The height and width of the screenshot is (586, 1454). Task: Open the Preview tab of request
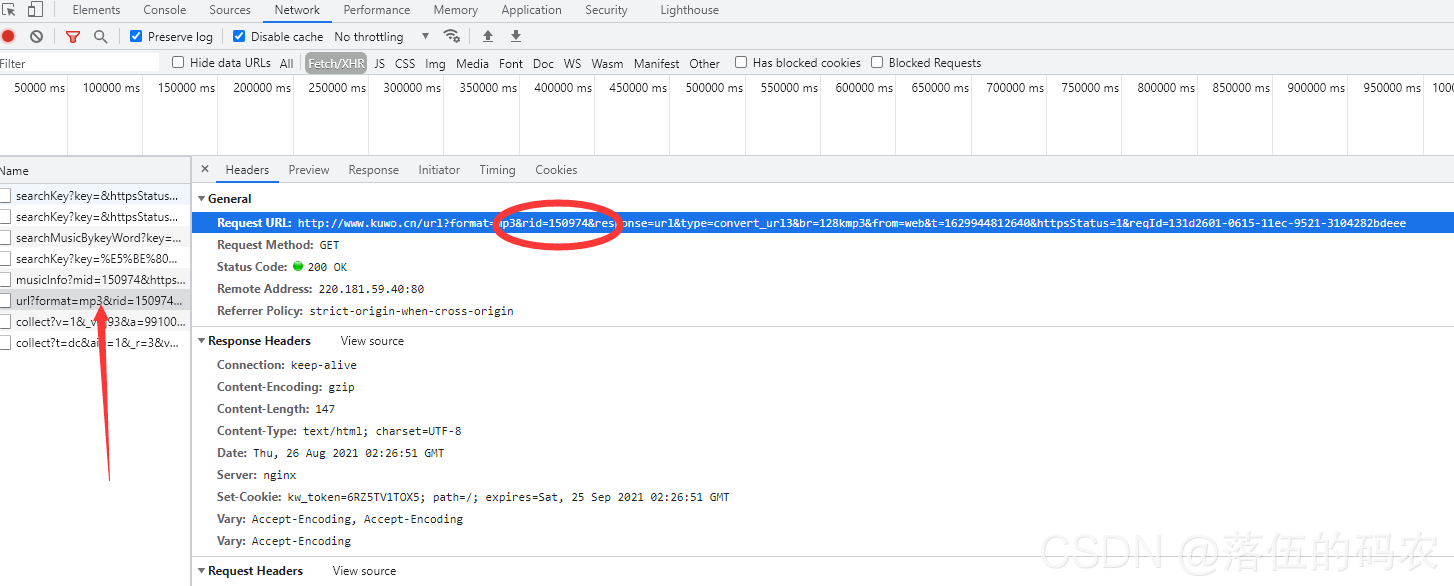coord(309,170)
